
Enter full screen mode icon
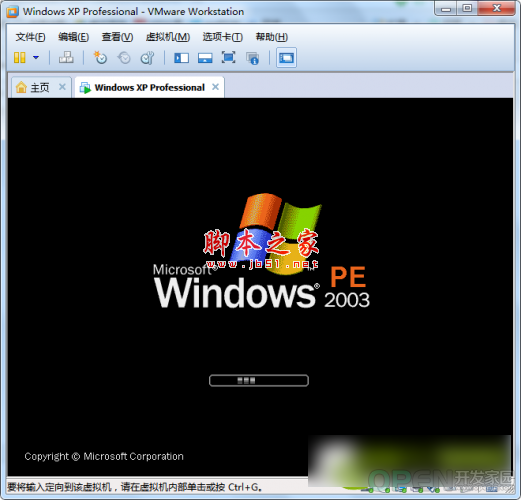coord(229,58)
